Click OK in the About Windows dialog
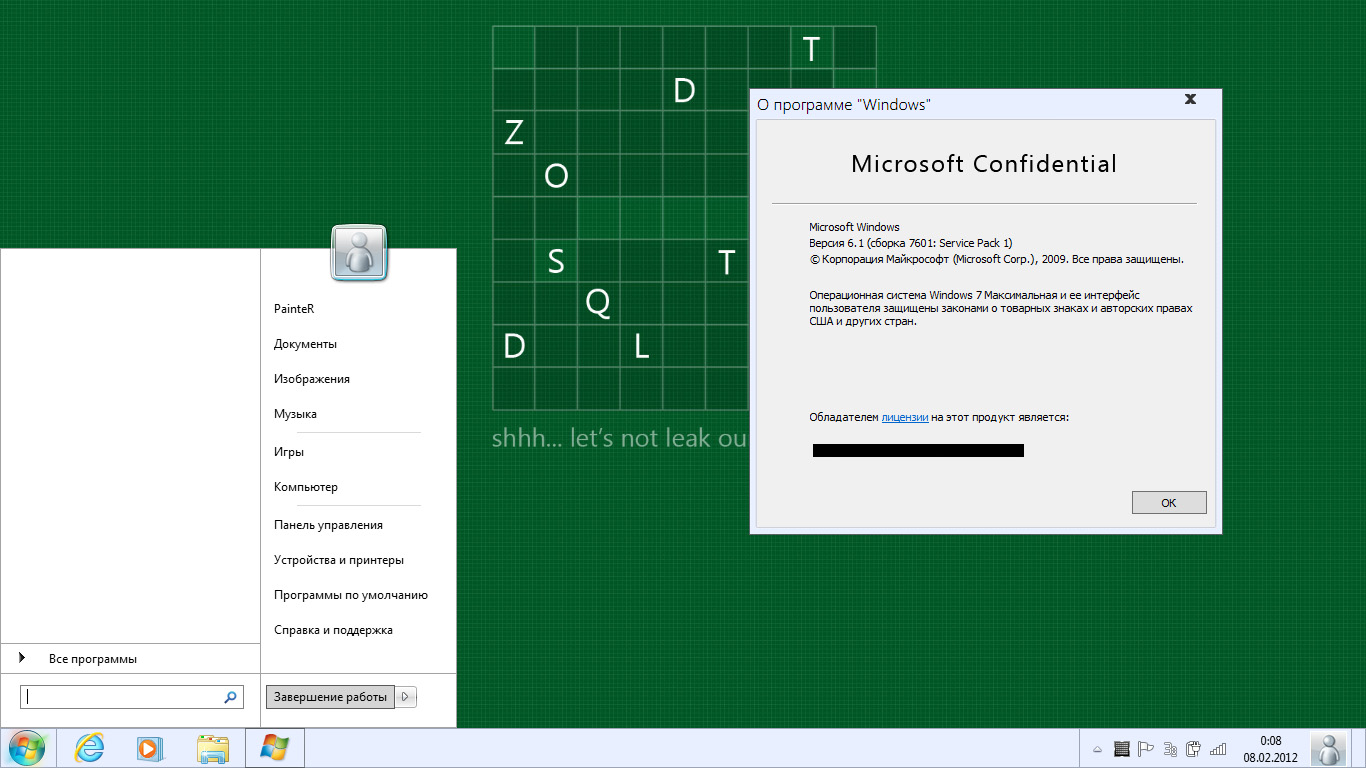The width and height of the screenshot is (1366, 768). (1169, 503)
